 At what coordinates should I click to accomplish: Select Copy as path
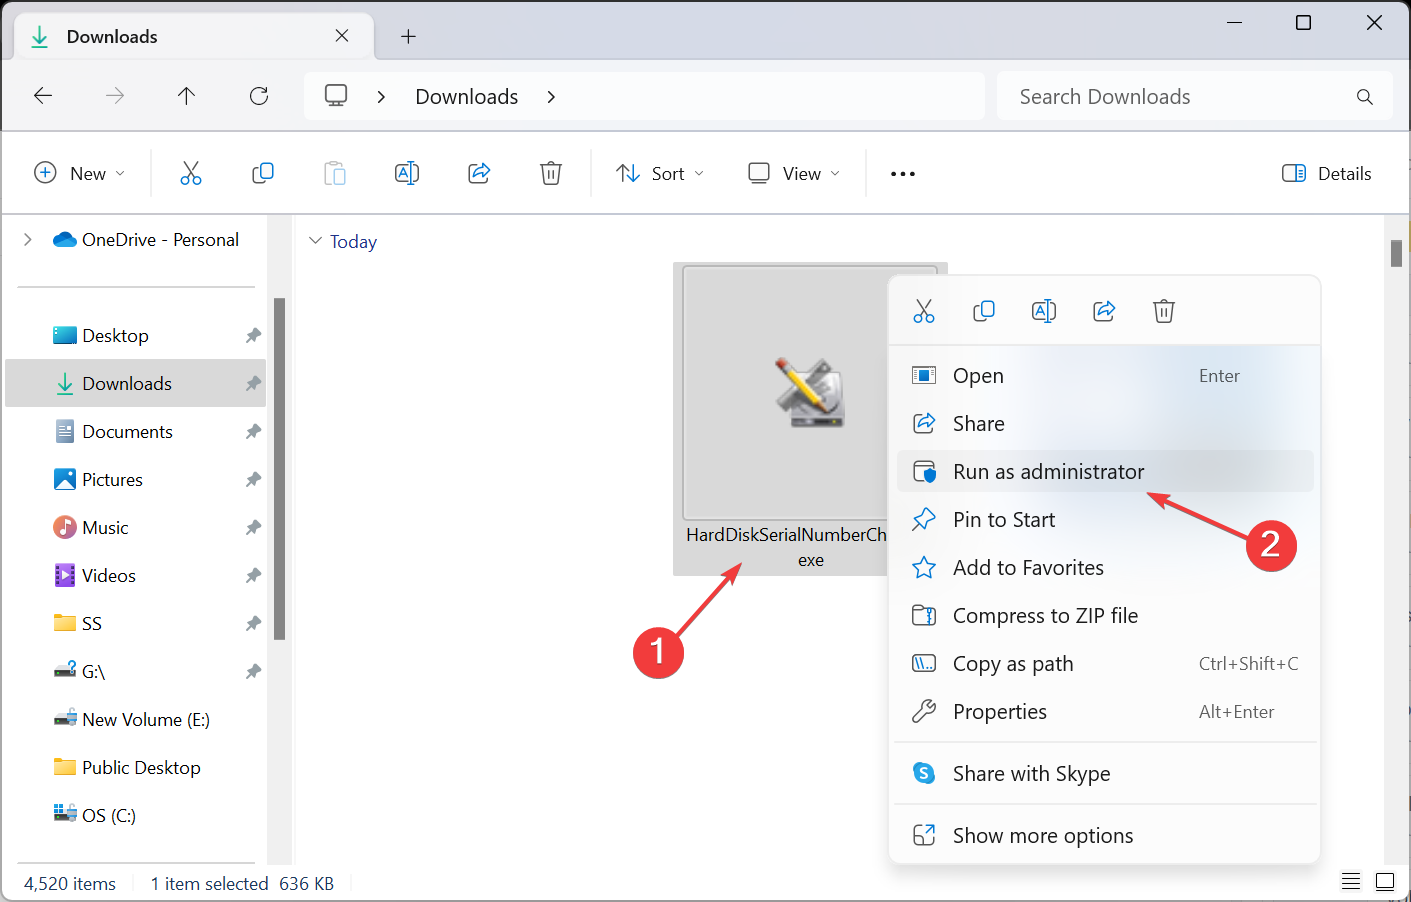tap(1105, 664)
